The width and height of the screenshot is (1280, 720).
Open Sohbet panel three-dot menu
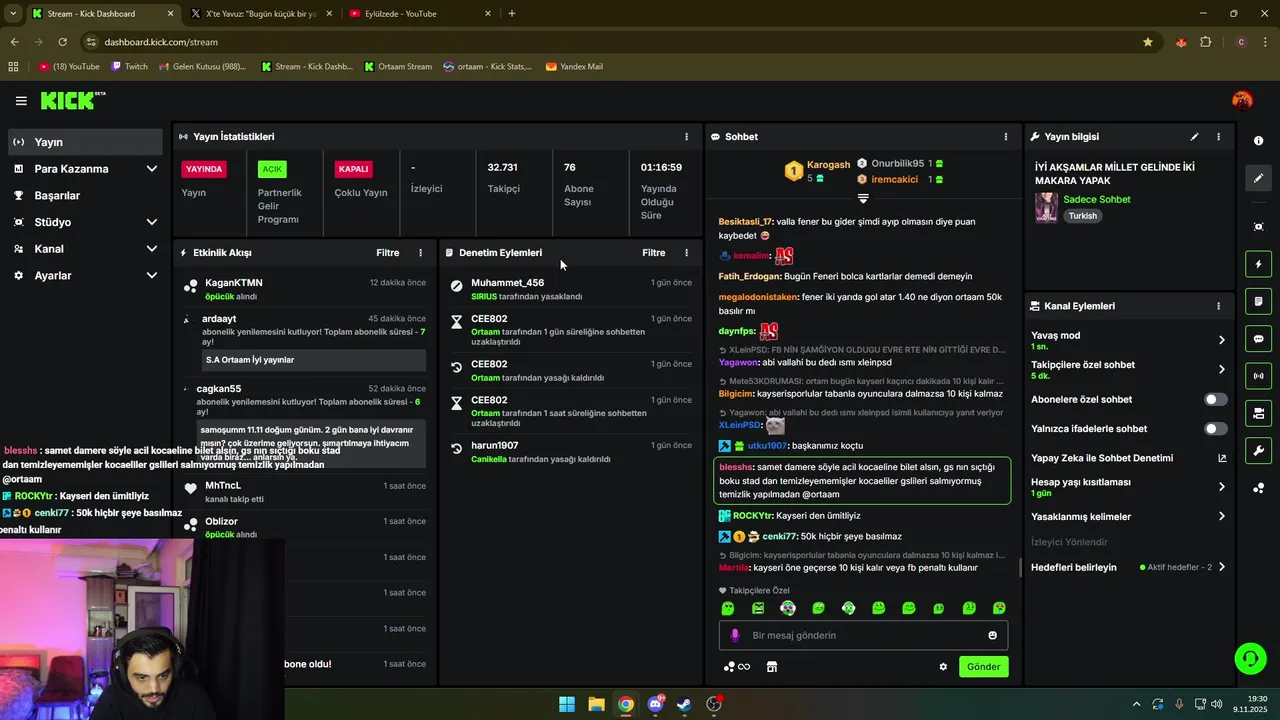click(1006, 137)
